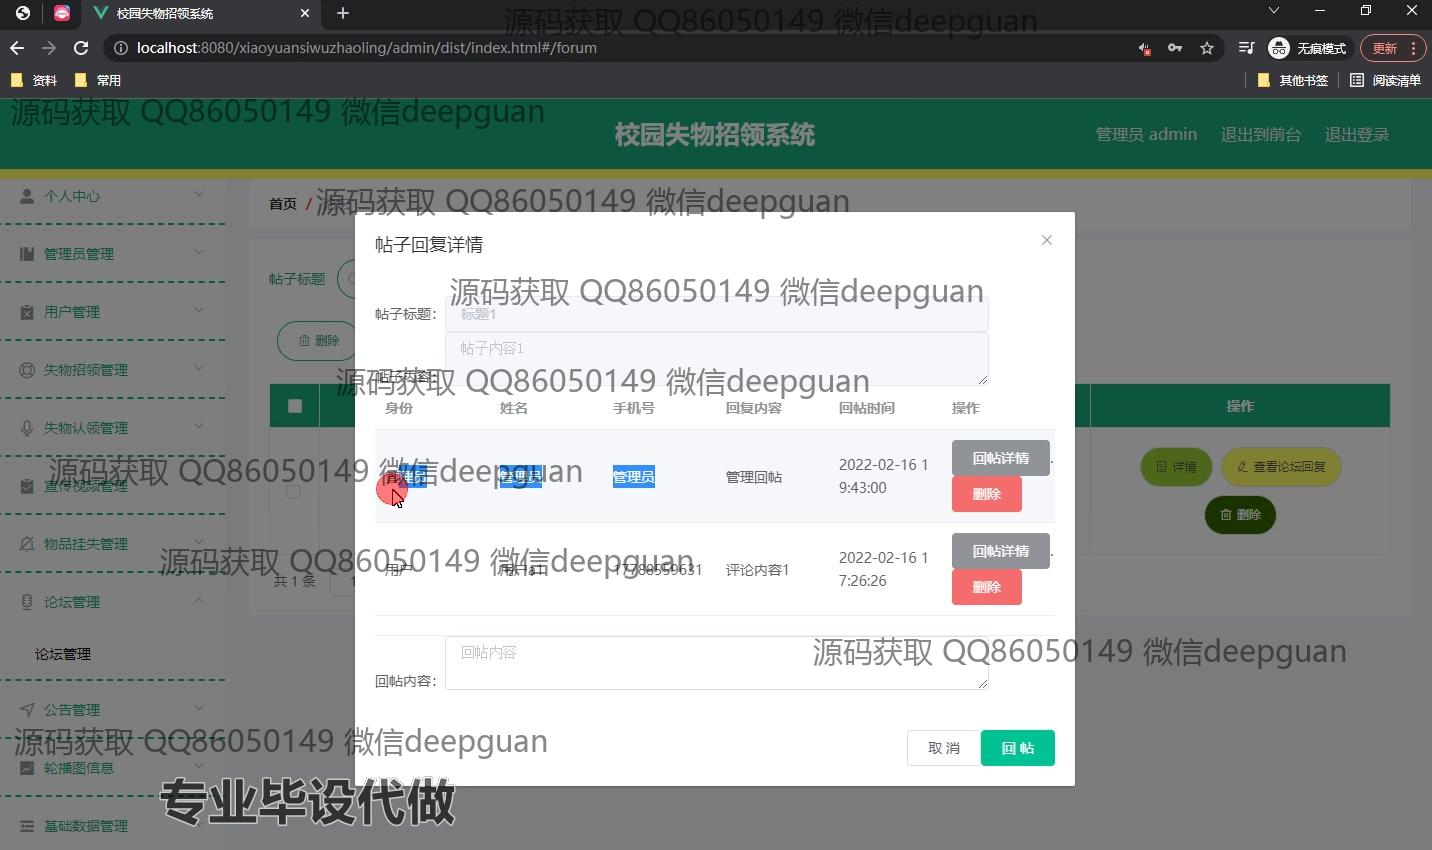The height and width of the screenshot is (850, 1432).
Task: Click the 失物认领管理 sidebar icon
Action: click(x=26, y=427)
